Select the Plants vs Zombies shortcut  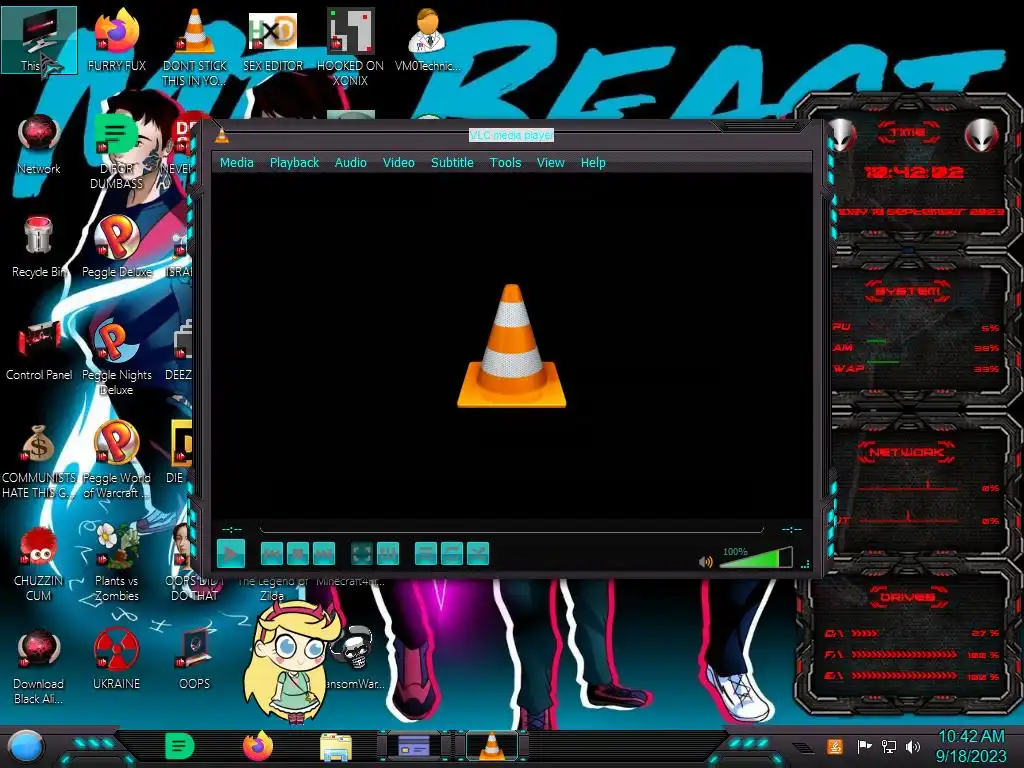click(x=116, y=563)
